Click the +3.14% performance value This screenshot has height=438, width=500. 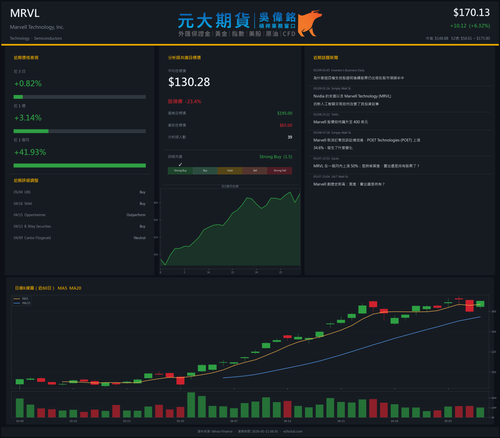click(28, 118)
